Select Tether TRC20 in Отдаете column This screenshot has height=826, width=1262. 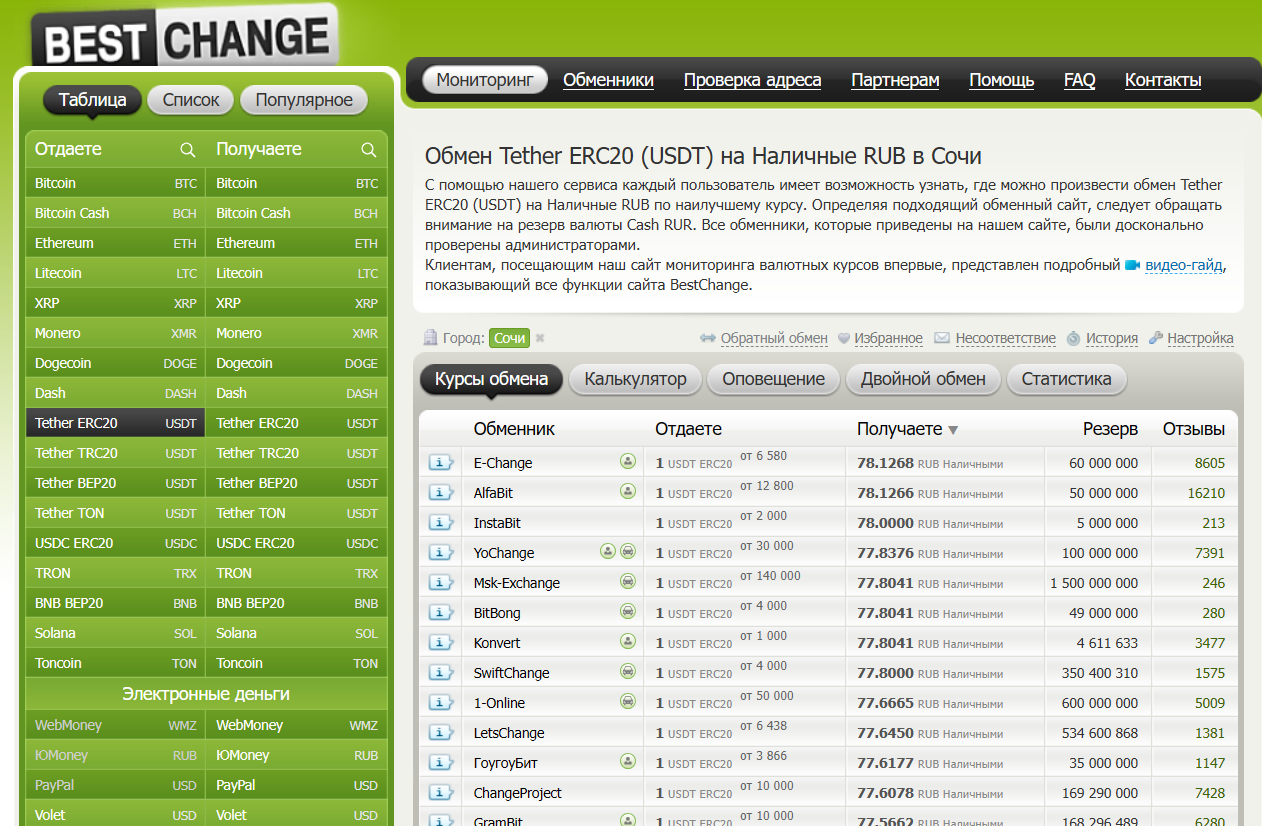[115, 453]
